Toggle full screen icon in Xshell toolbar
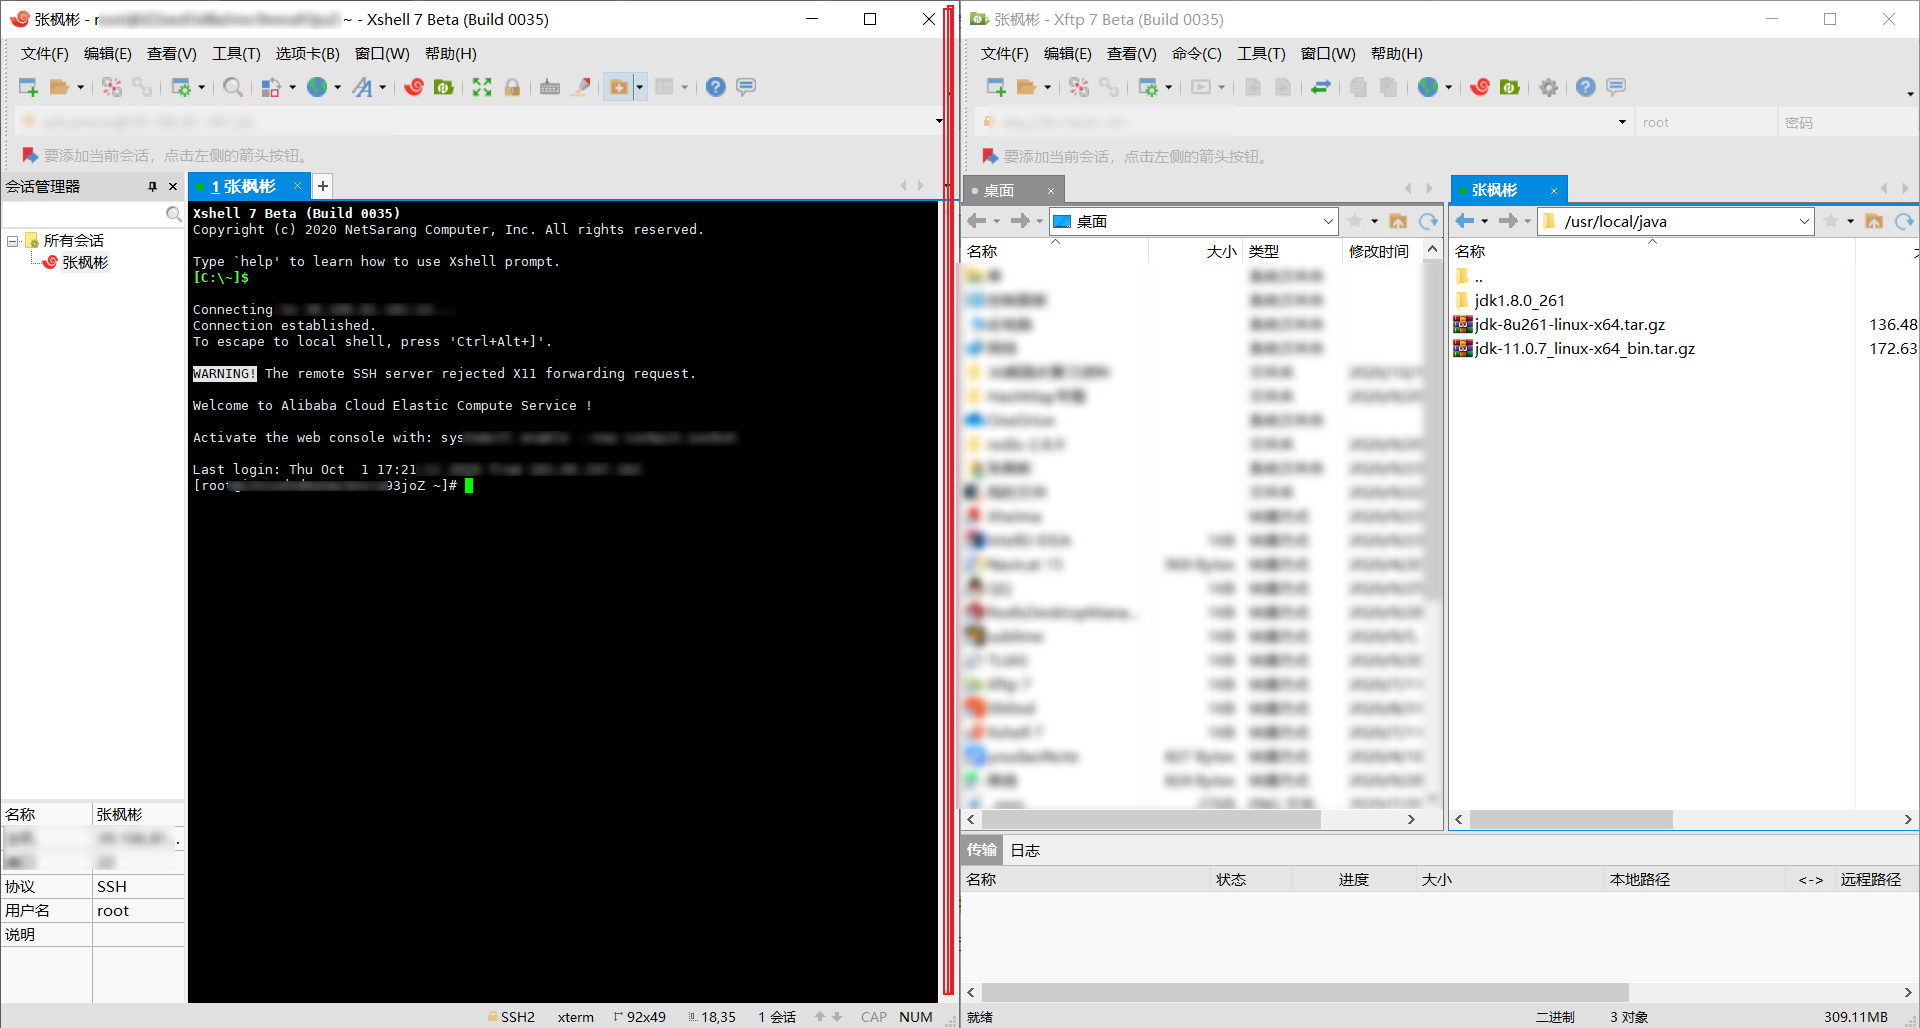The width and height of the screenshot is (1920, 1028). coord(482,87)
